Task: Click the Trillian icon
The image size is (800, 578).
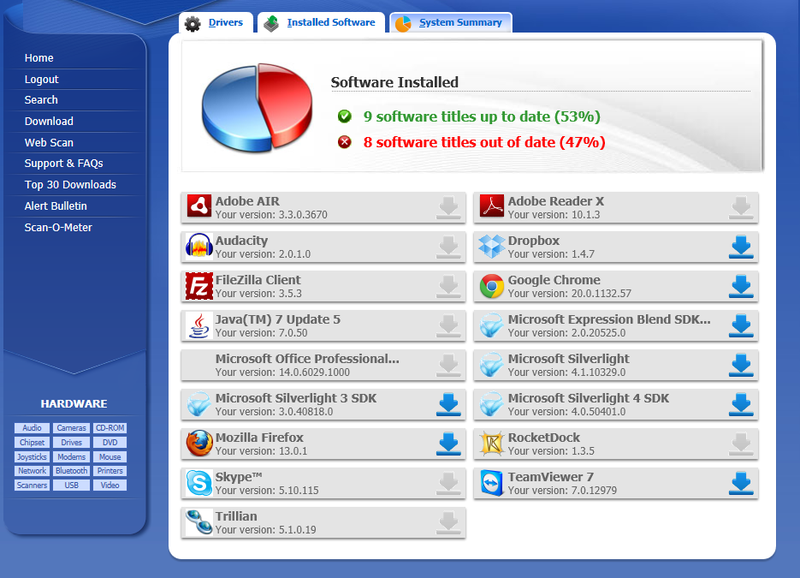Action: (x=199, y=522)
